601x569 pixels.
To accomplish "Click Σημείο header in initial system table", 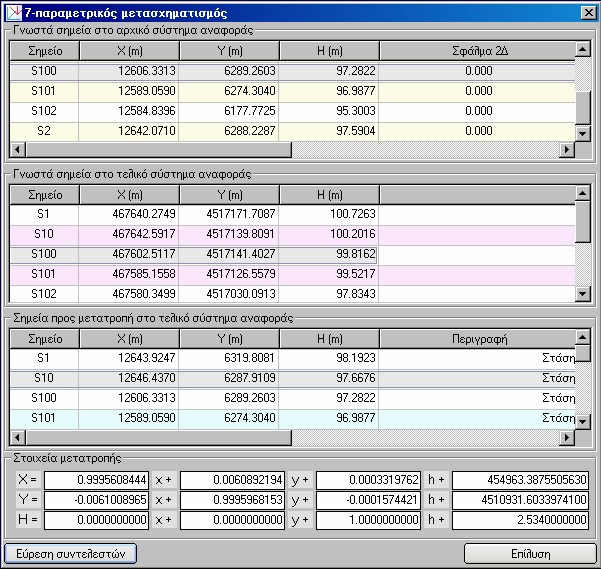I will (44, 51).
